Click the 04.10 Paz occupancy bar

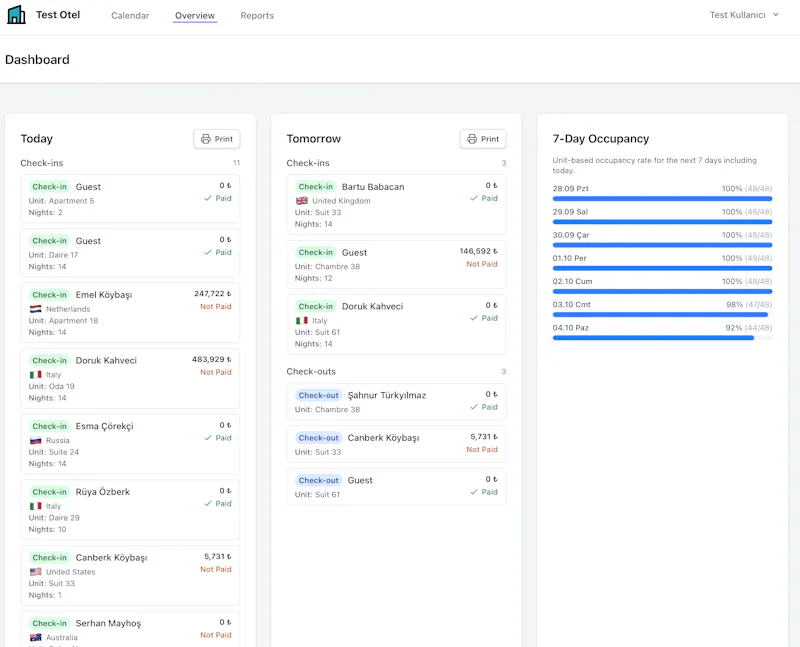pos(662,338)
